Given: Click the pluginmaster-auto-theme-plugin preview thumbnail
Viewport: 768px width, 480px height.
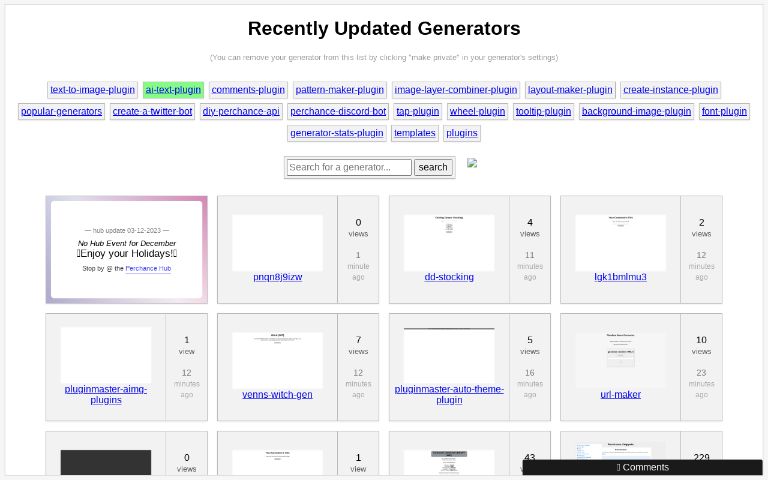Looking at the screenshot, I should click(449, 355).
